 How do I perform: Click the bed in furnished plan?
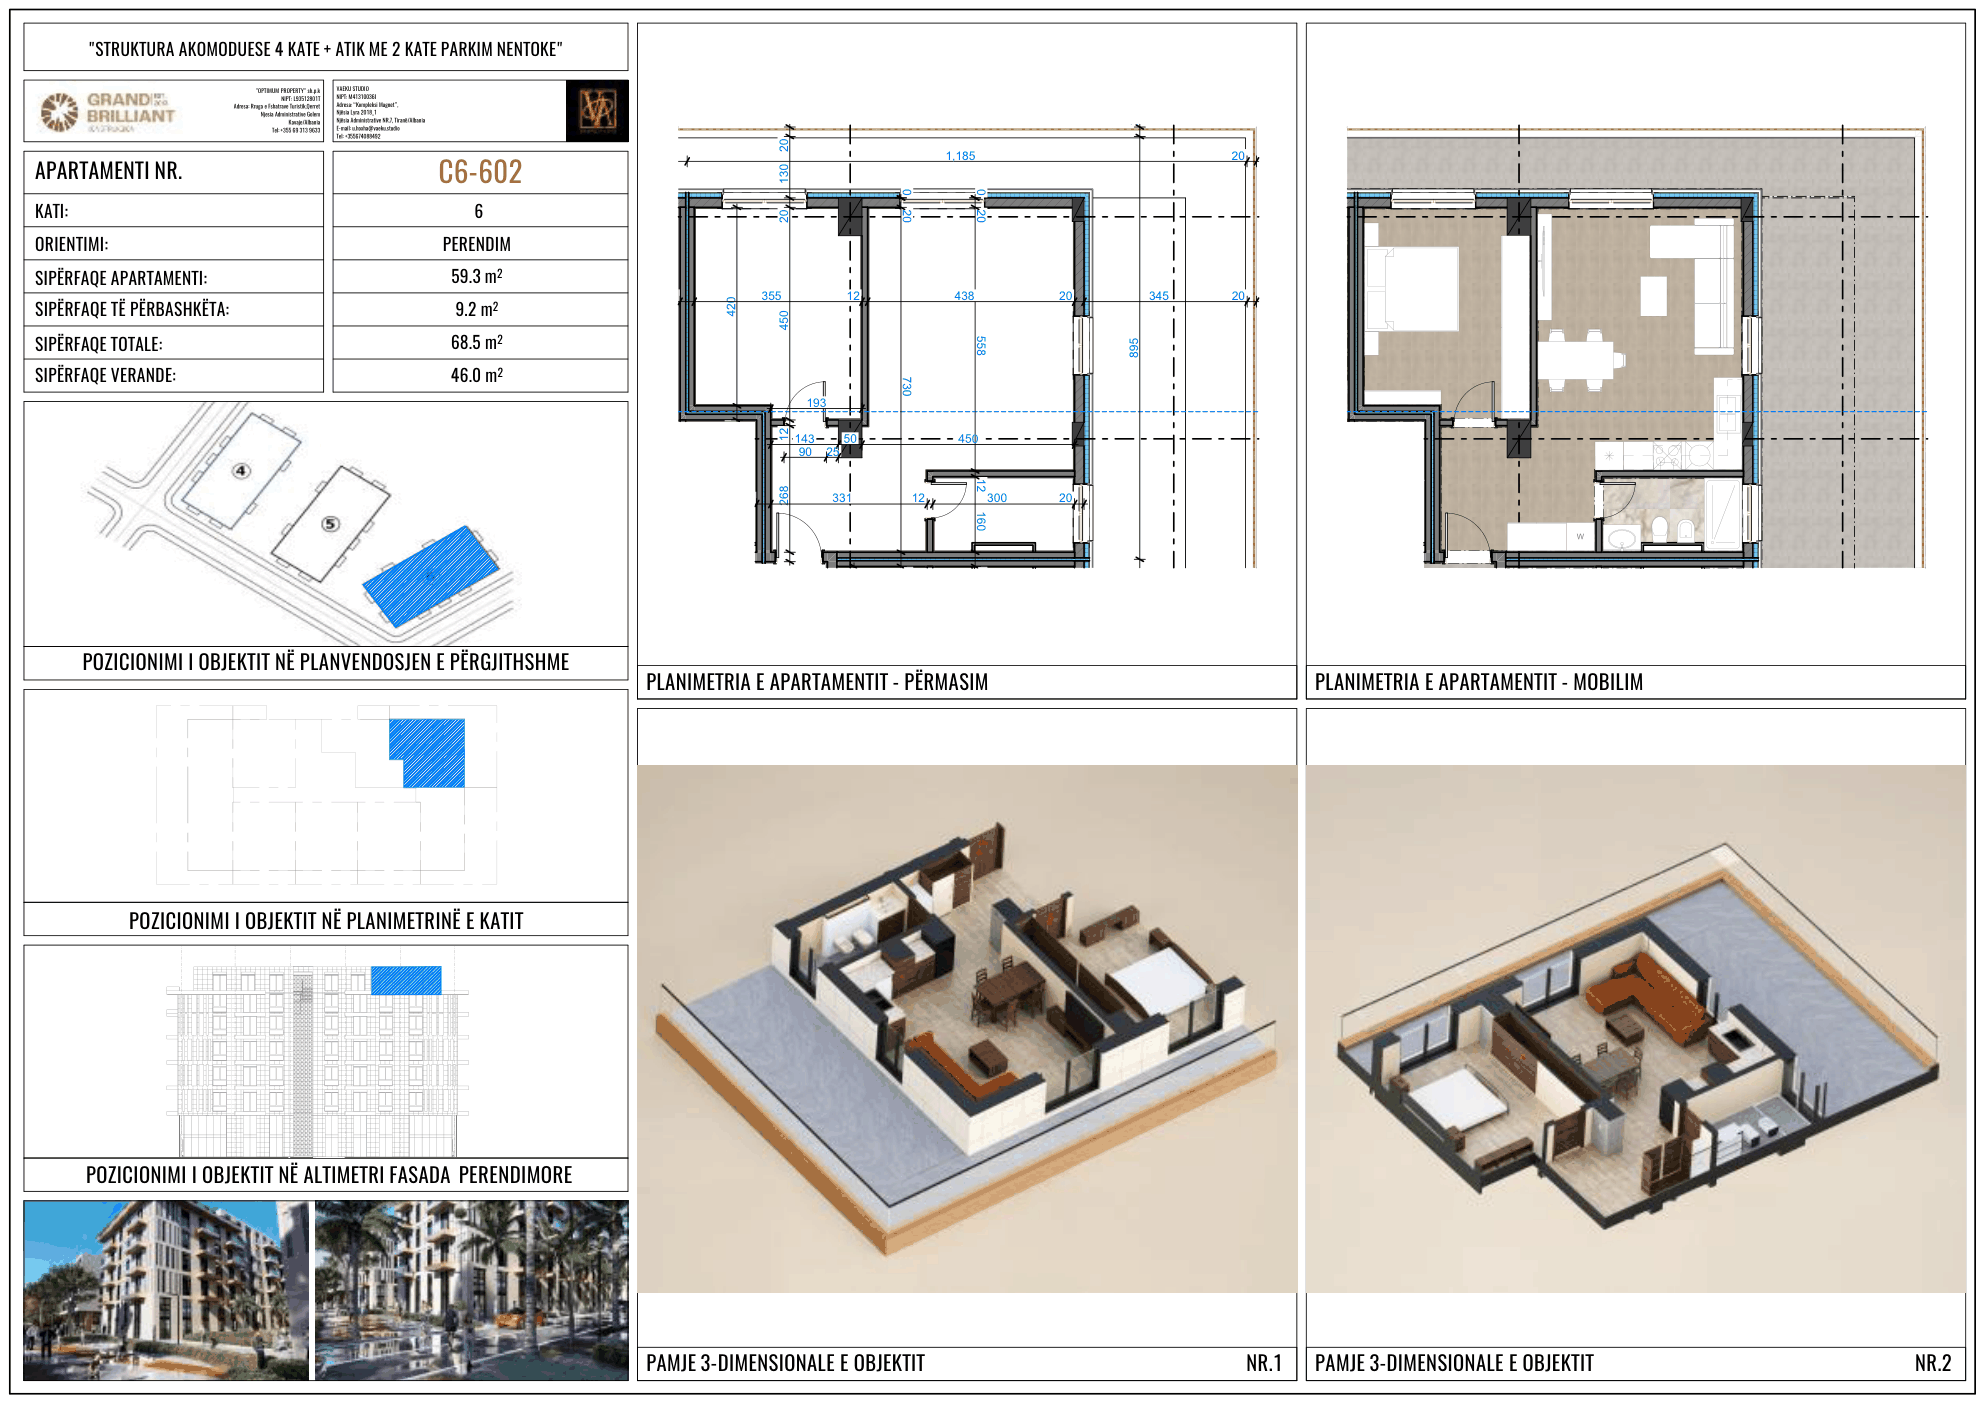coord(1412,290)
